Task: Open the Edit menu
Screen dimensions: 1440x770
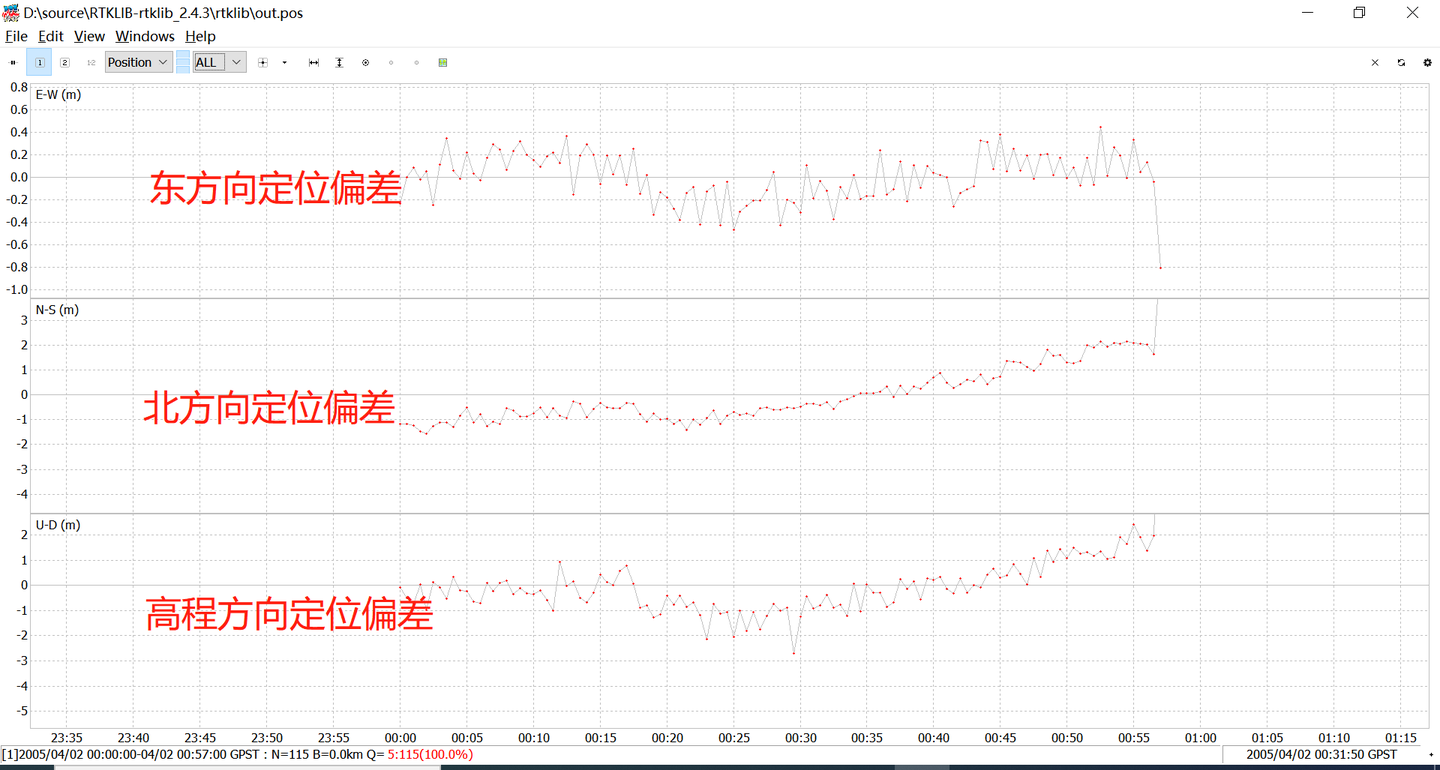Action: click(x=50, y=36)
